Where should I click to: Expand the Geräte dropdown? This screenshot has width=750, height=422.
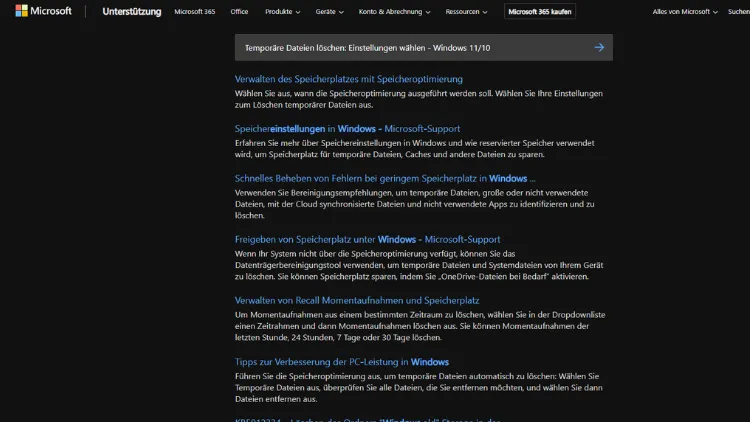(x=330, y=11)
